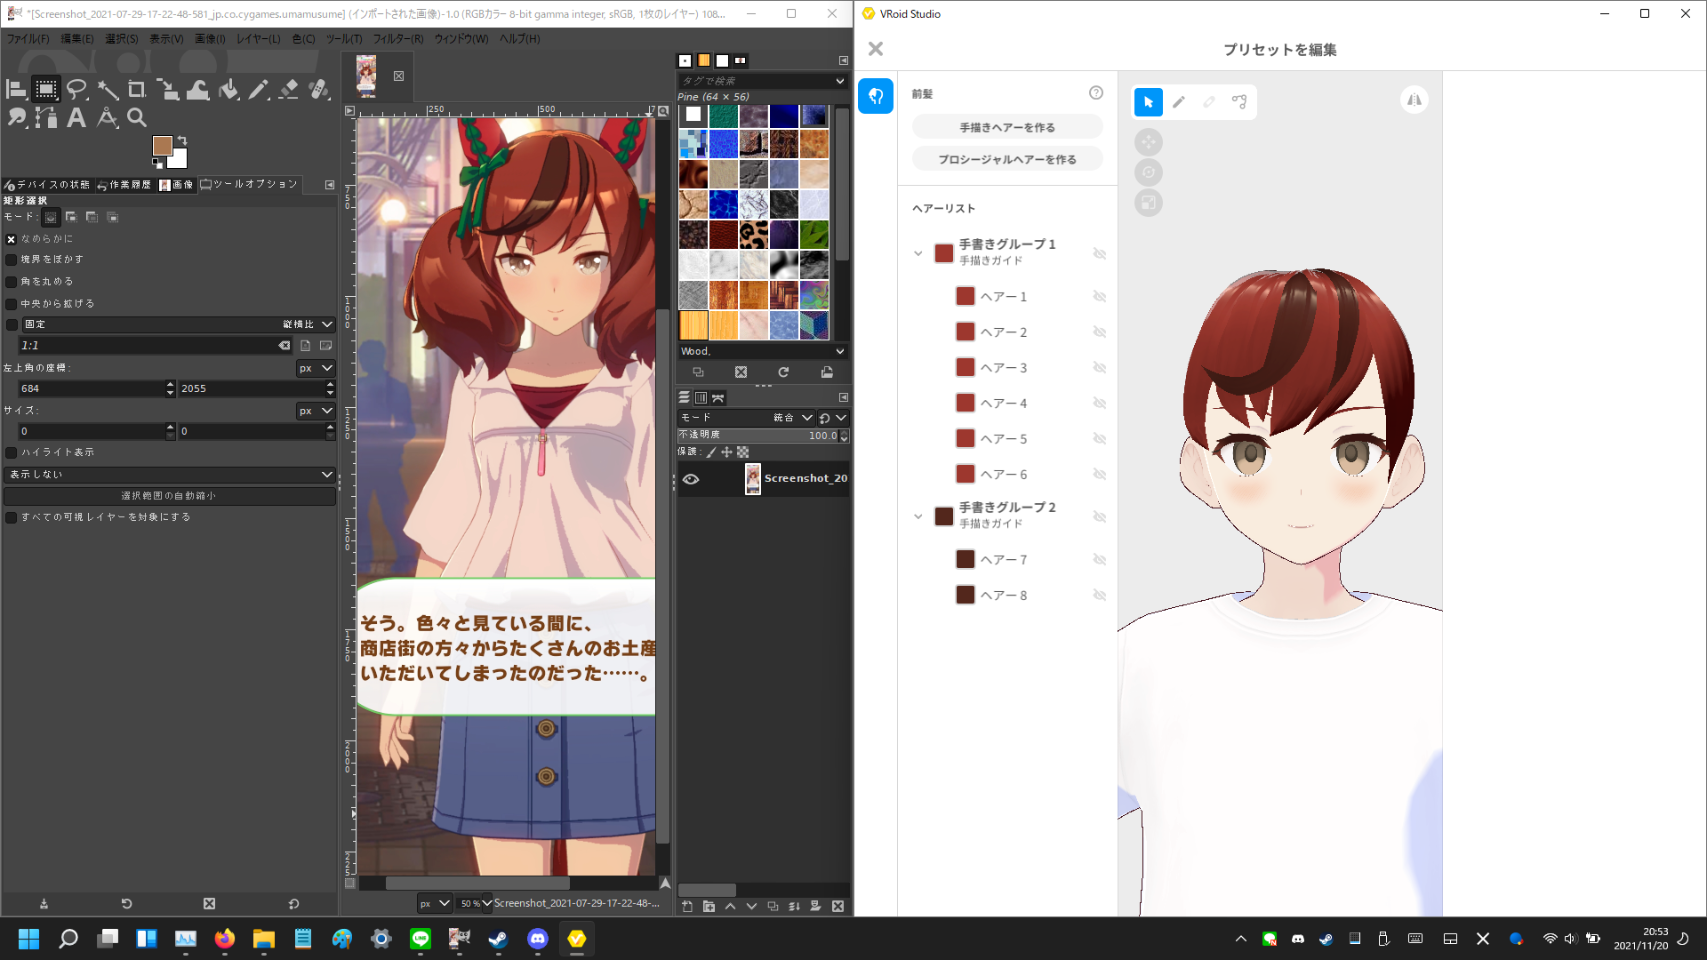Screen dimensions: 1707x960
Task: Select the Free Select lasso tool in GIMP
Action: (x=76, y=89)
